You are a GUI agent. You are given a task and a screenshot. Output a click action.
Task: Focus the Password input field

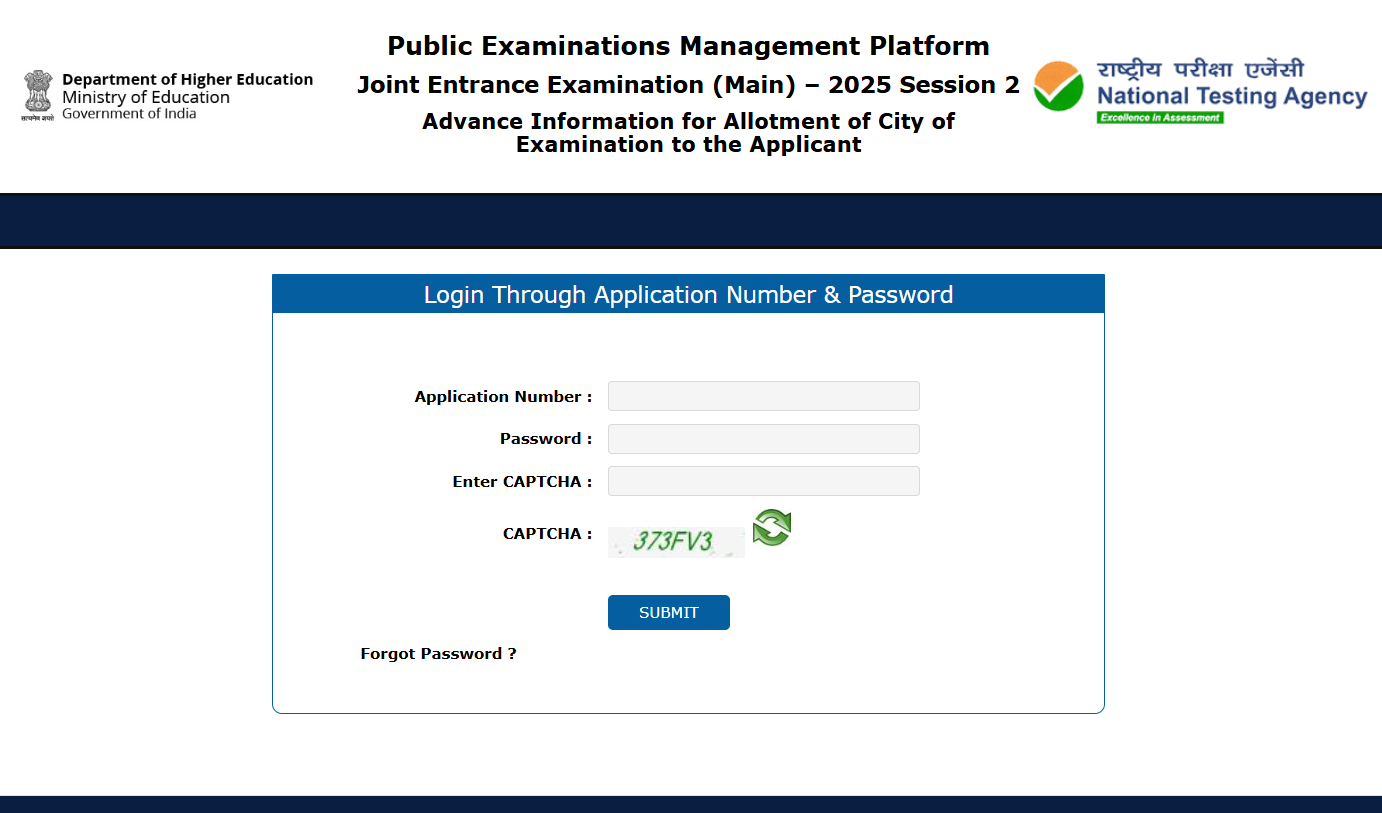click(763, 439)
